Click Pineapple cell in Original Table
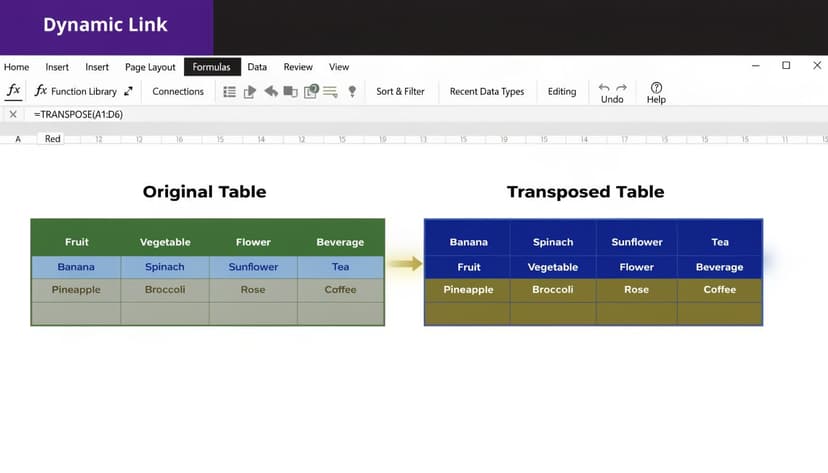Image resolution: width=828 pixels, height=473 pixels. pyautogui.click(x=76, y=290)
